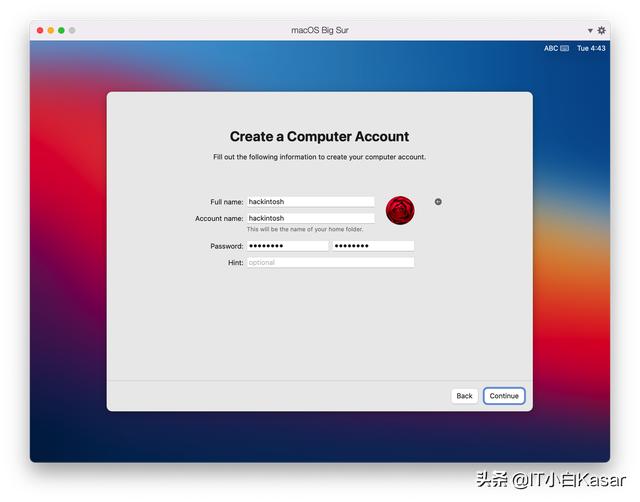Click the gray fourth title bar button
The width and height of the screenshot is (640, 502).
click(x=72, y=30)
